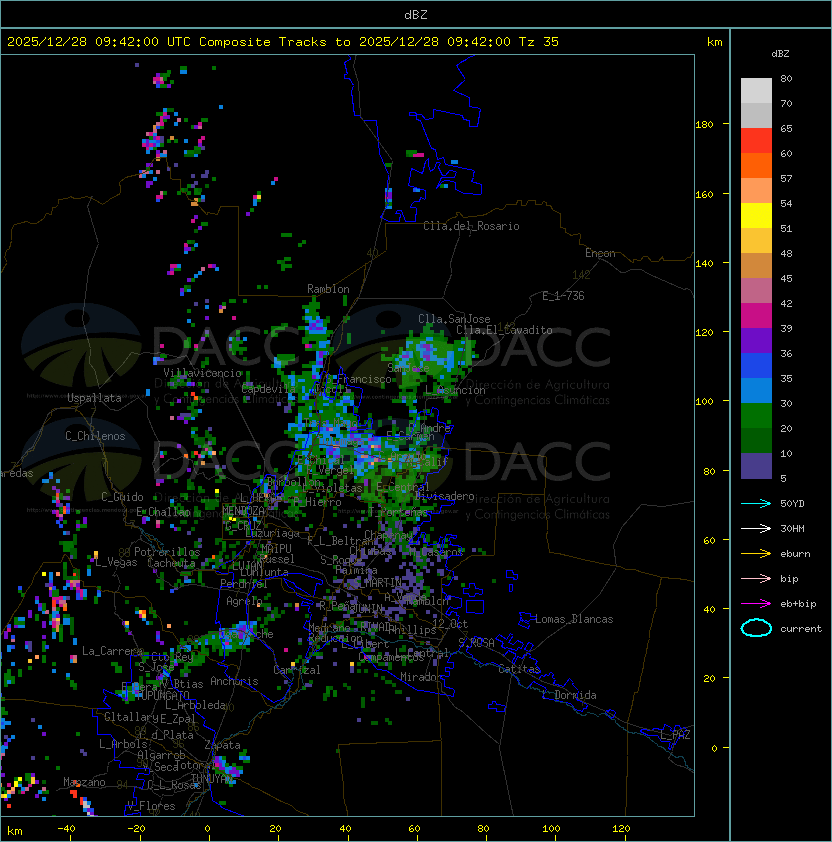Viewport: 832px width, 842px height.
Task: Click the 50YD legend label
Action: [x=792, y=504]
